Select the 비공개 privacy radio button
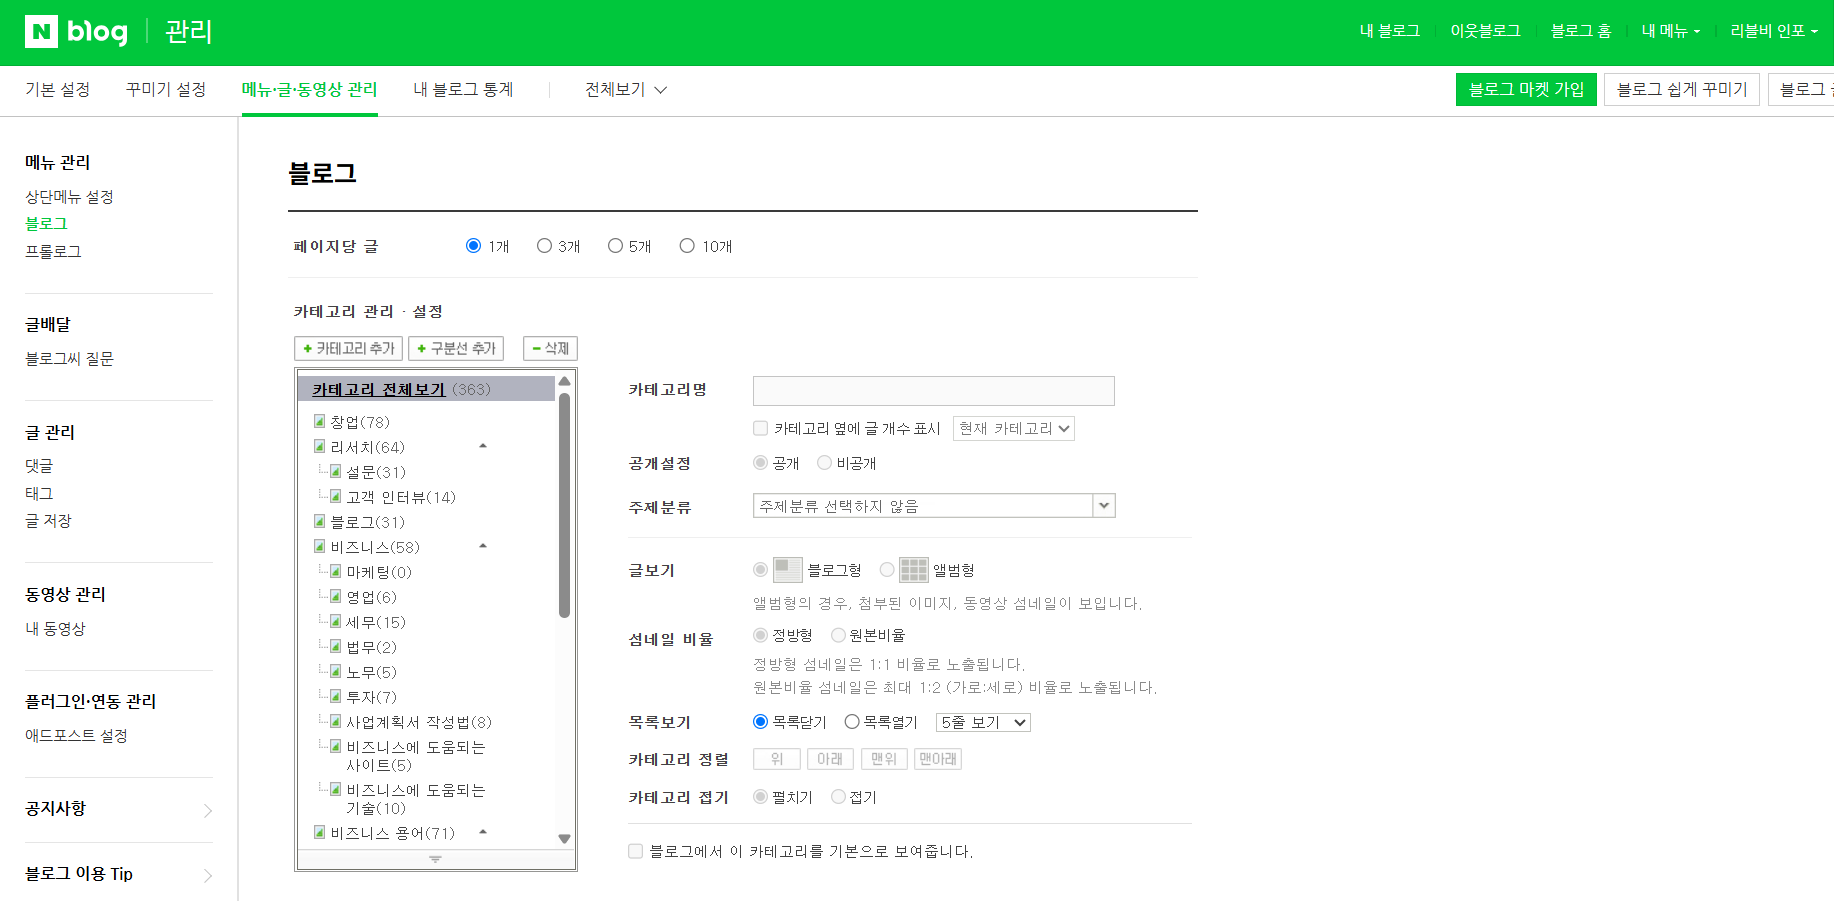1834x901 pixels. tap(823, 462)
